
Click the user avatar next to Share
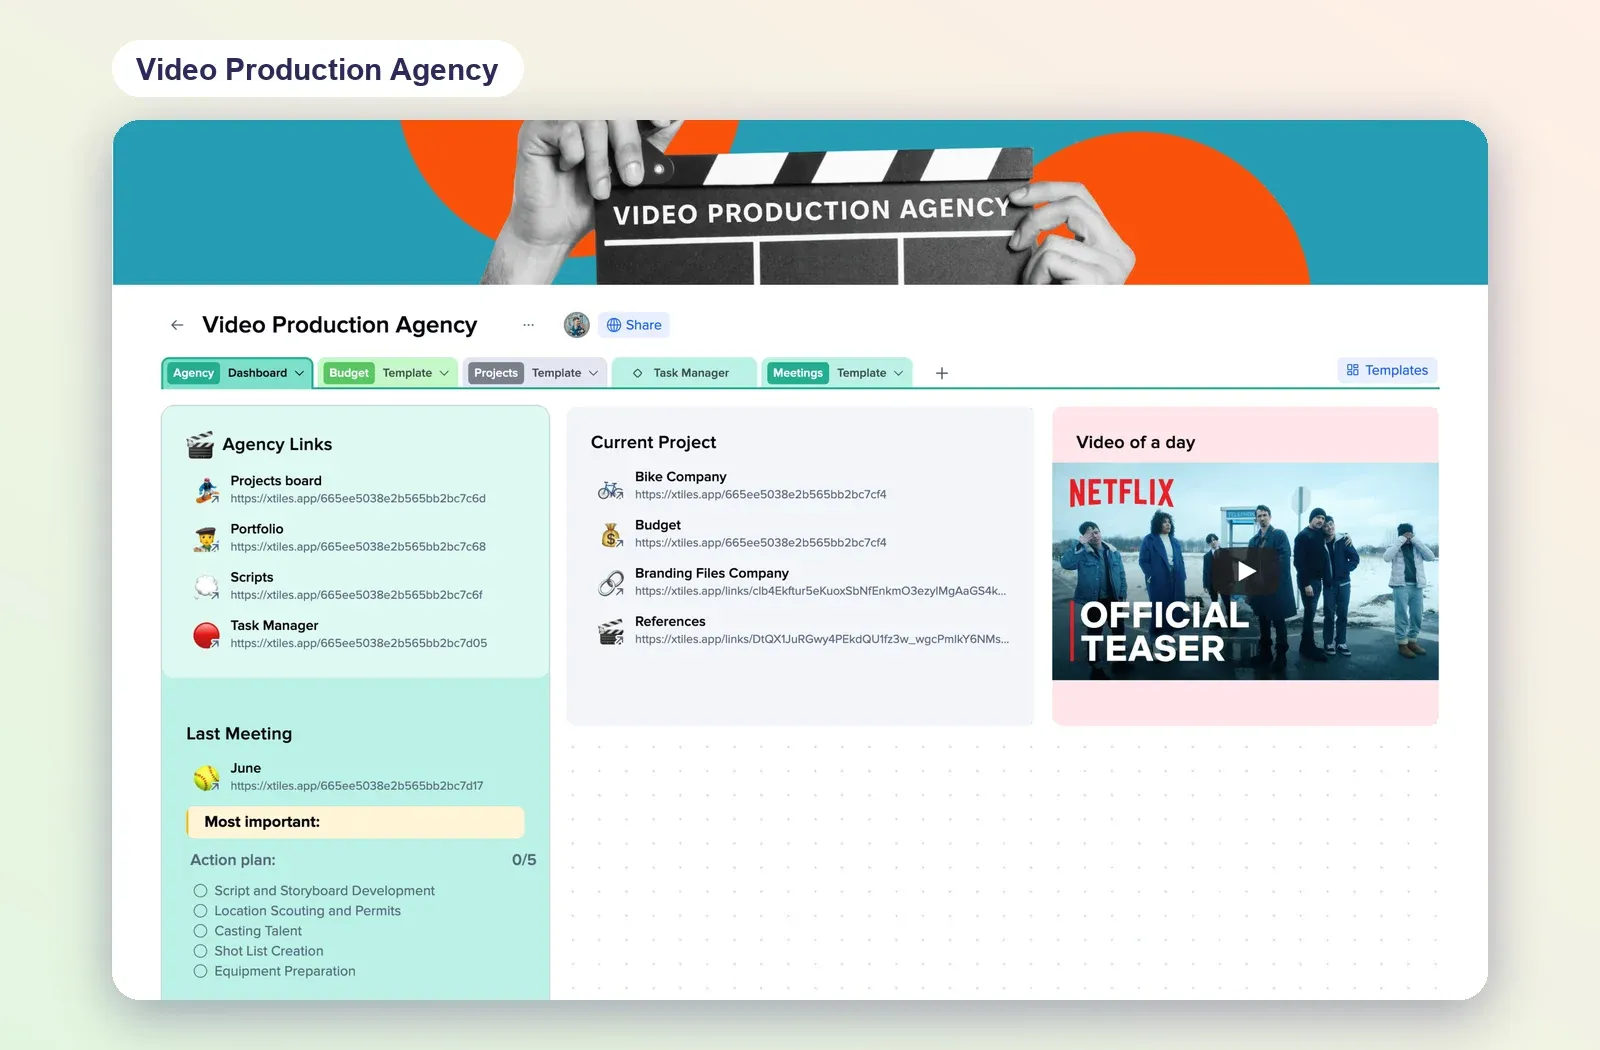point(577,325)
